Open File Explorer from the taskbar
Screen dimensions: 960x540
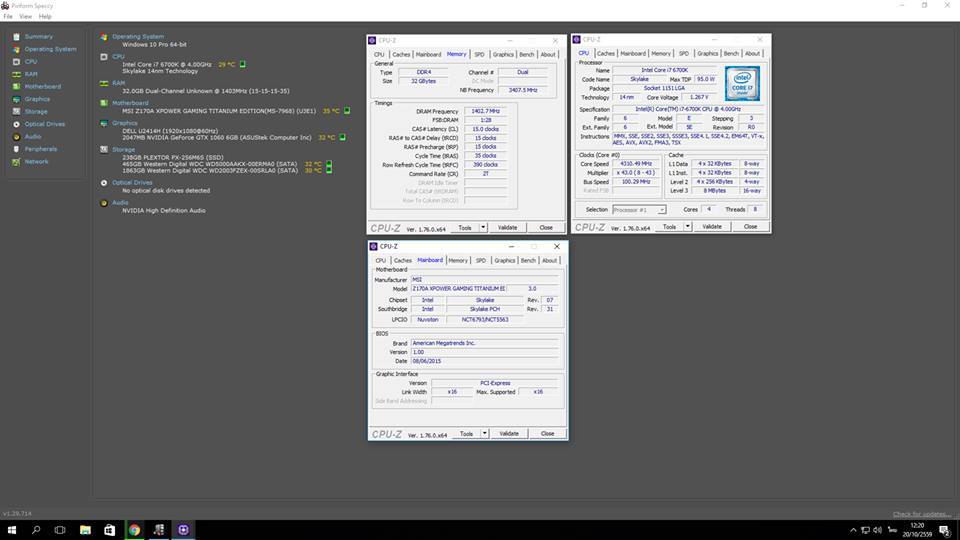tap(85, 530)
